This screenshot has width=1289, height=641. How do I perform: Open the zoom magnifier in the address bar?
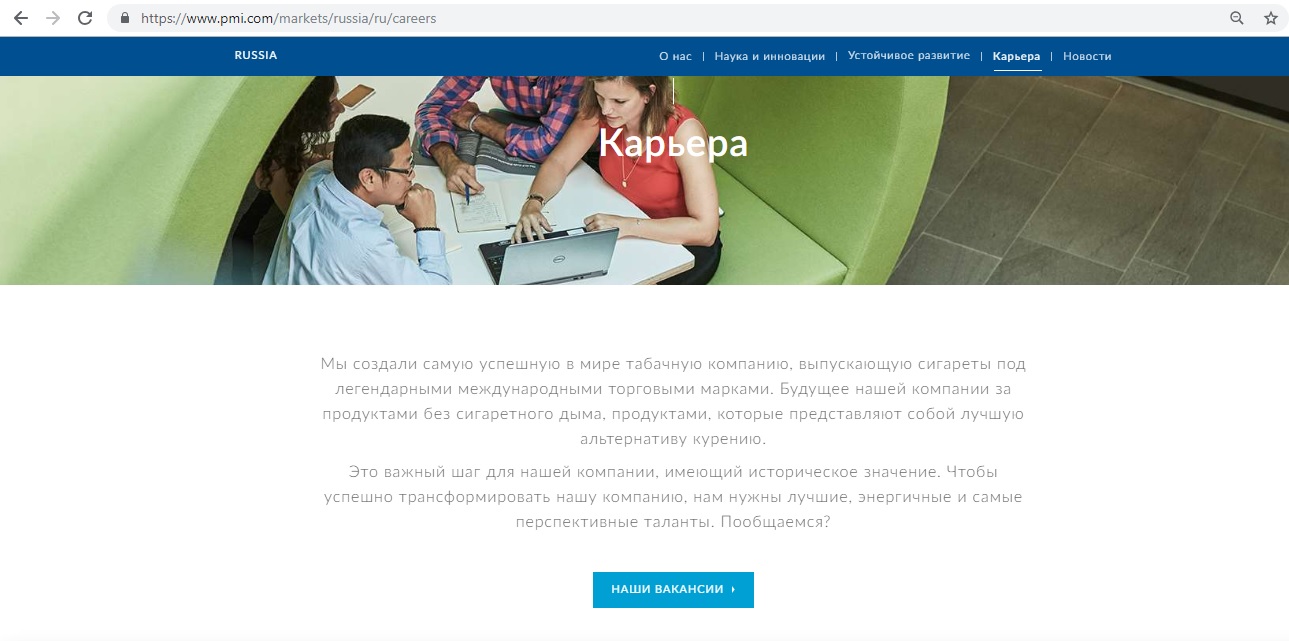tap(1237, 18)
